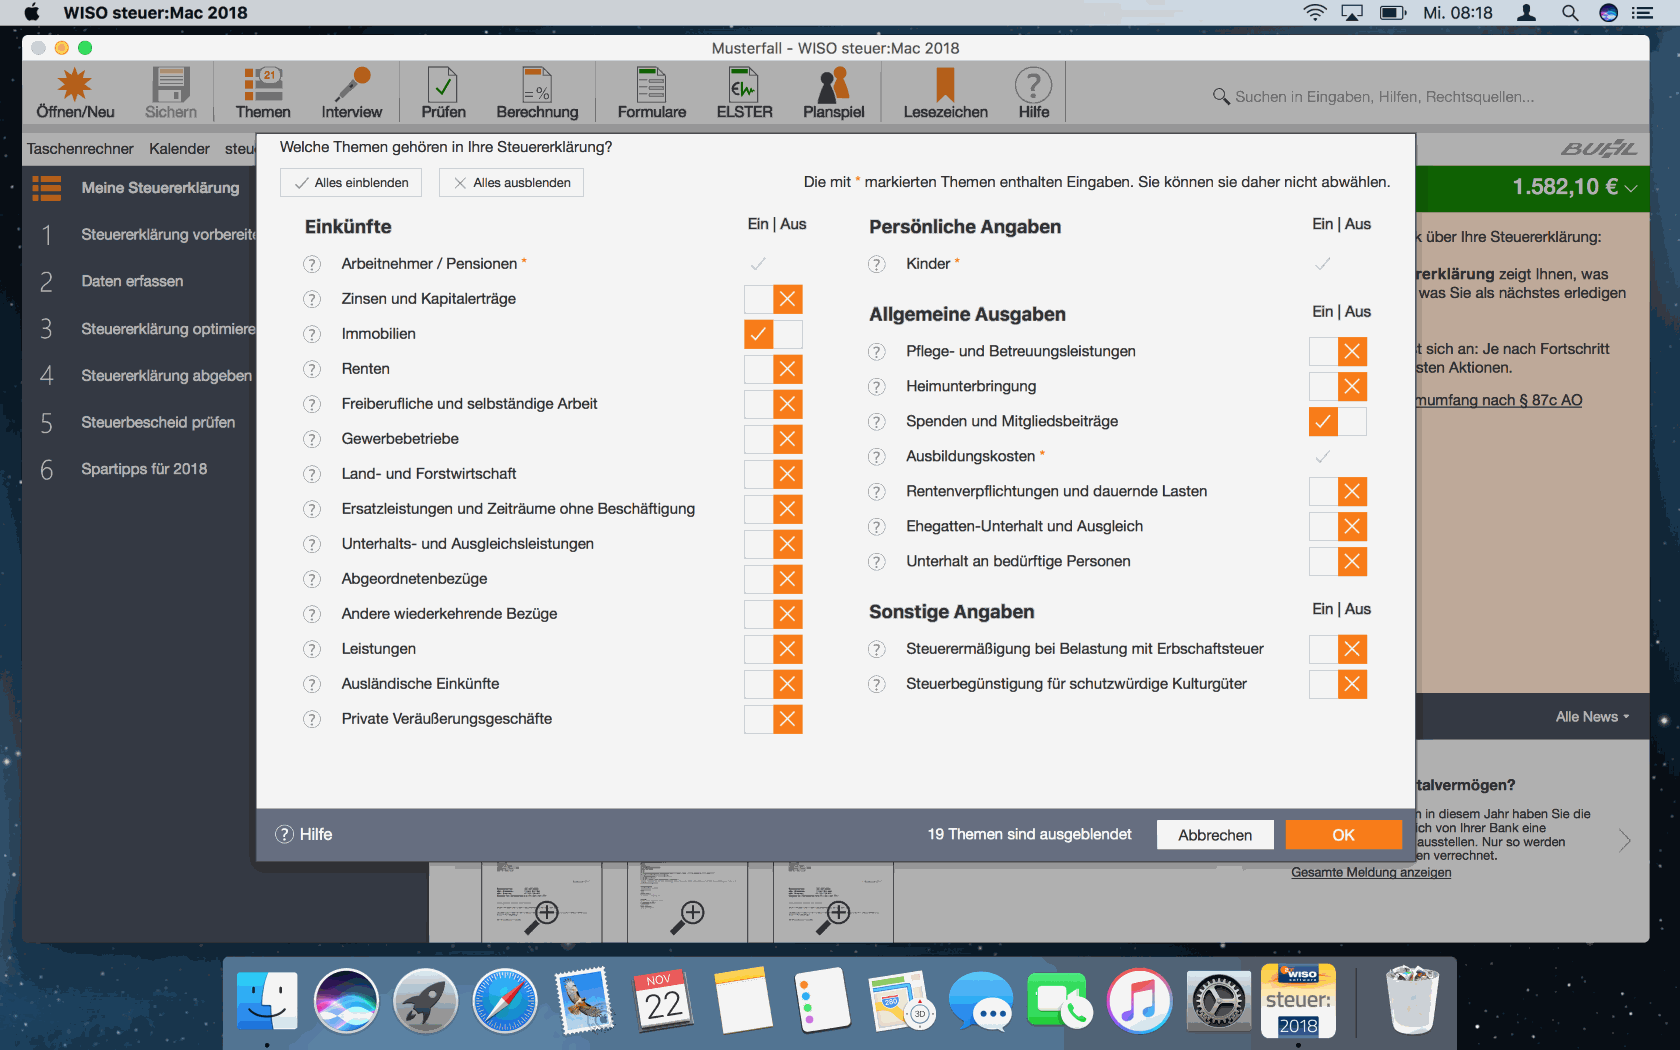Click the Lesezeichen bookmark icon
The width and height of the screenshot is (1680, 1050).
point(945,93)
